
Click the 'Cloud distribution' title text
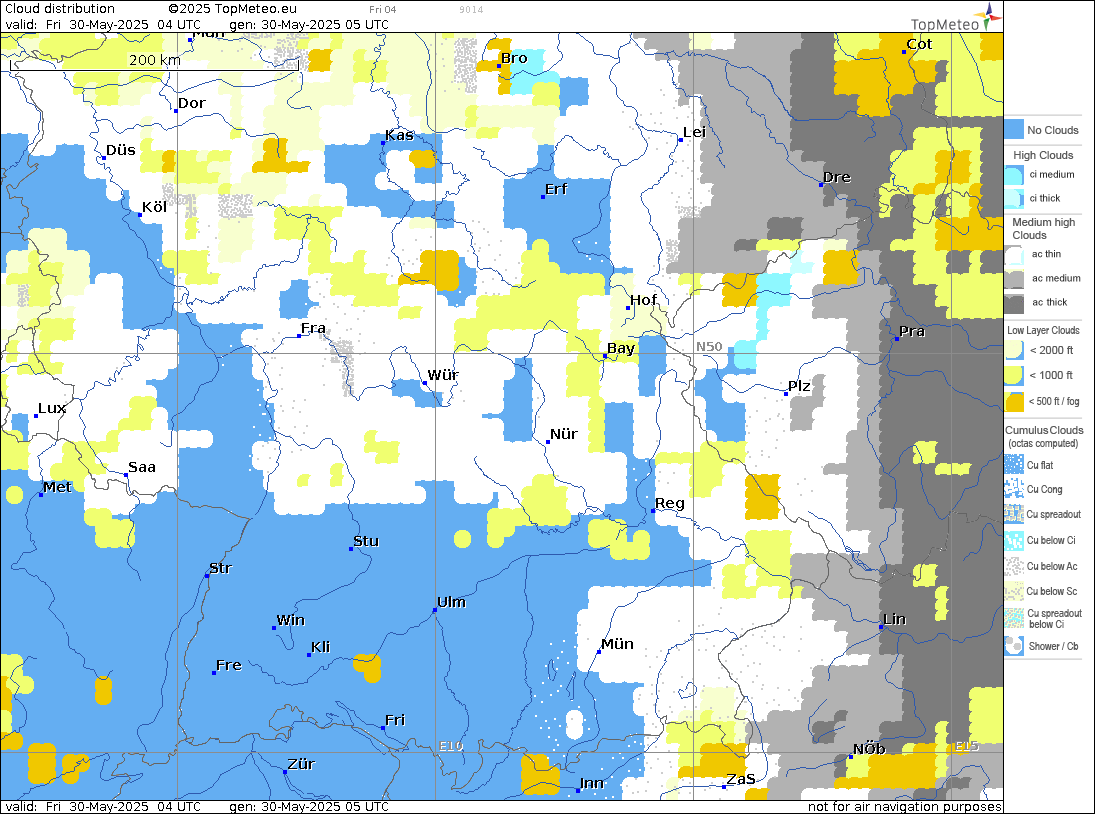[60, 9]
